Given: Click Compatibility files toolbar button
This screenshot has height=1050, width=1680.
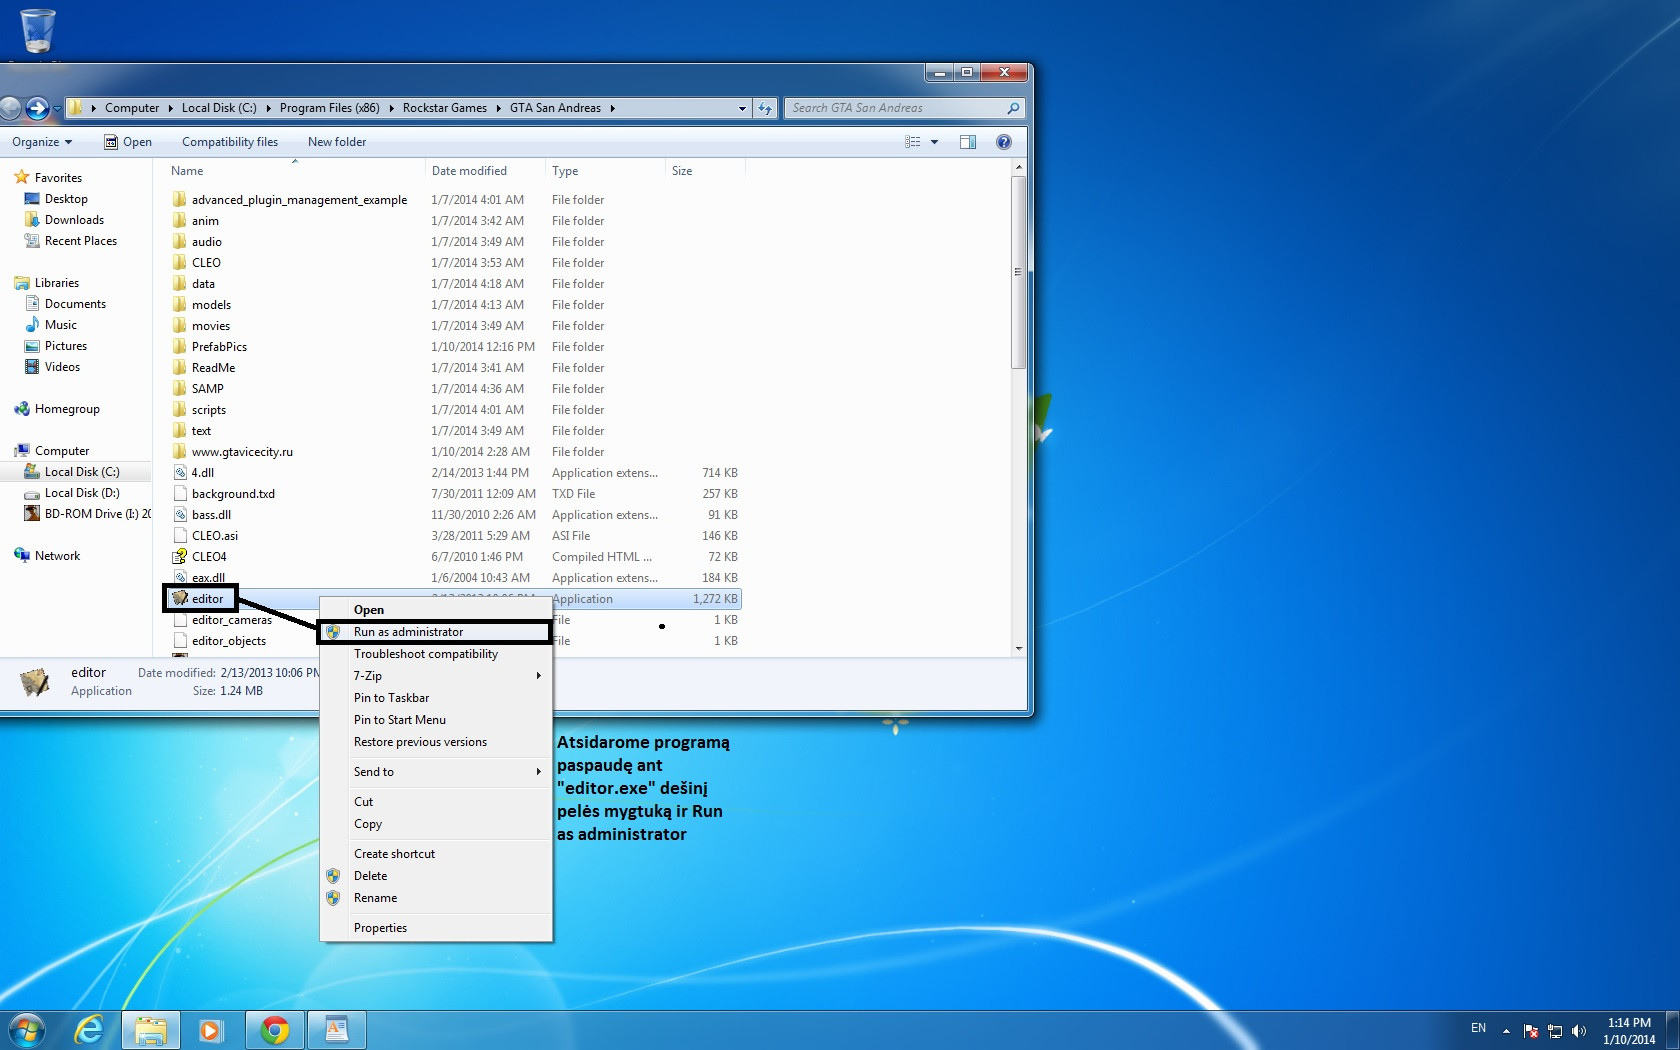Looking at the screenshot, I should coord(230,142).
